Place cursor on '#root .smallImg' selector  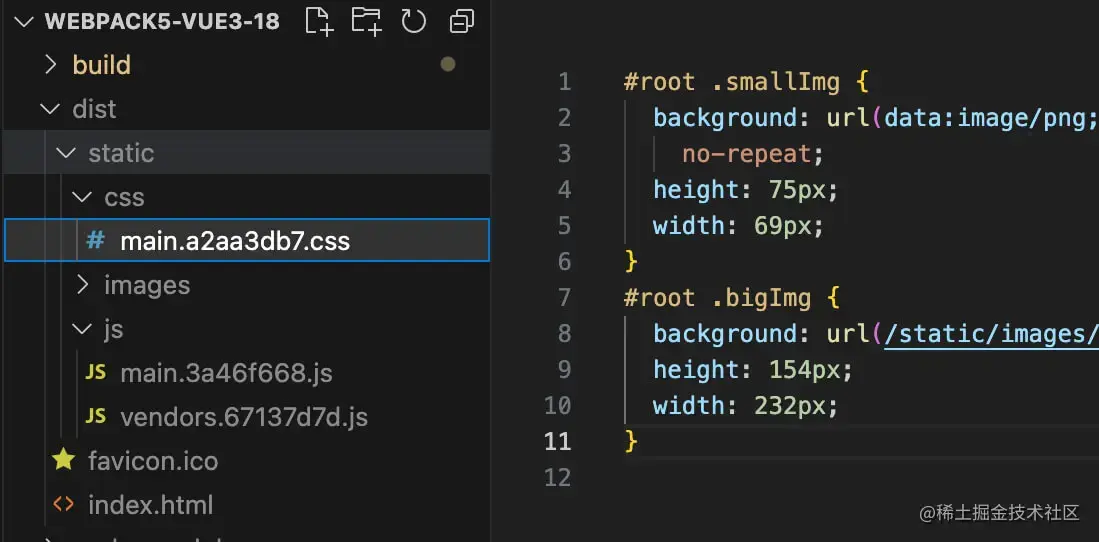[x=732, y=83]
